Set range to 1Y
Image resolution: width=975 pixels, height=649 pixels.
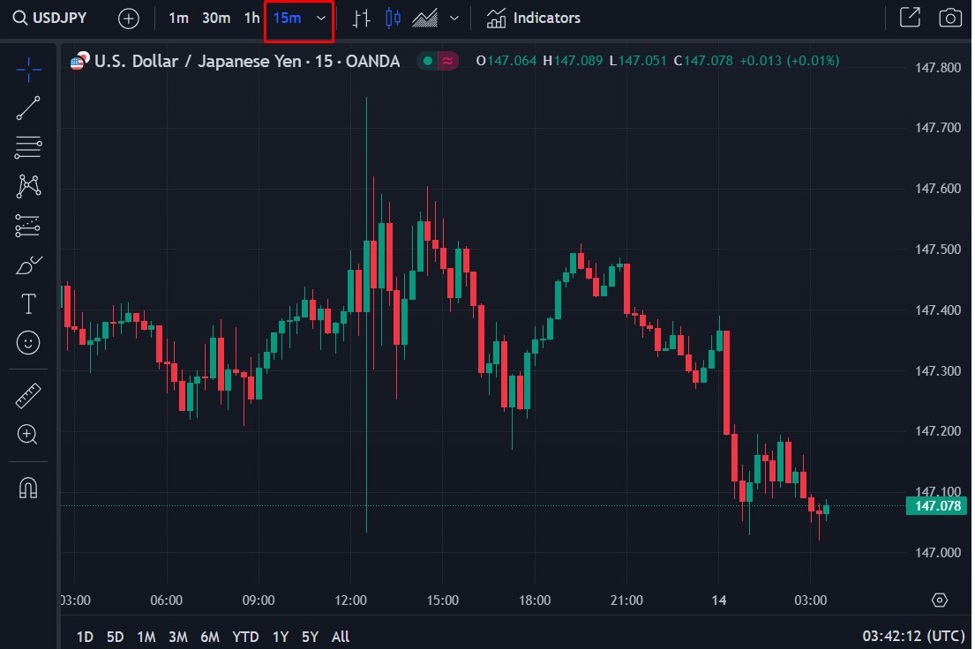280,637
